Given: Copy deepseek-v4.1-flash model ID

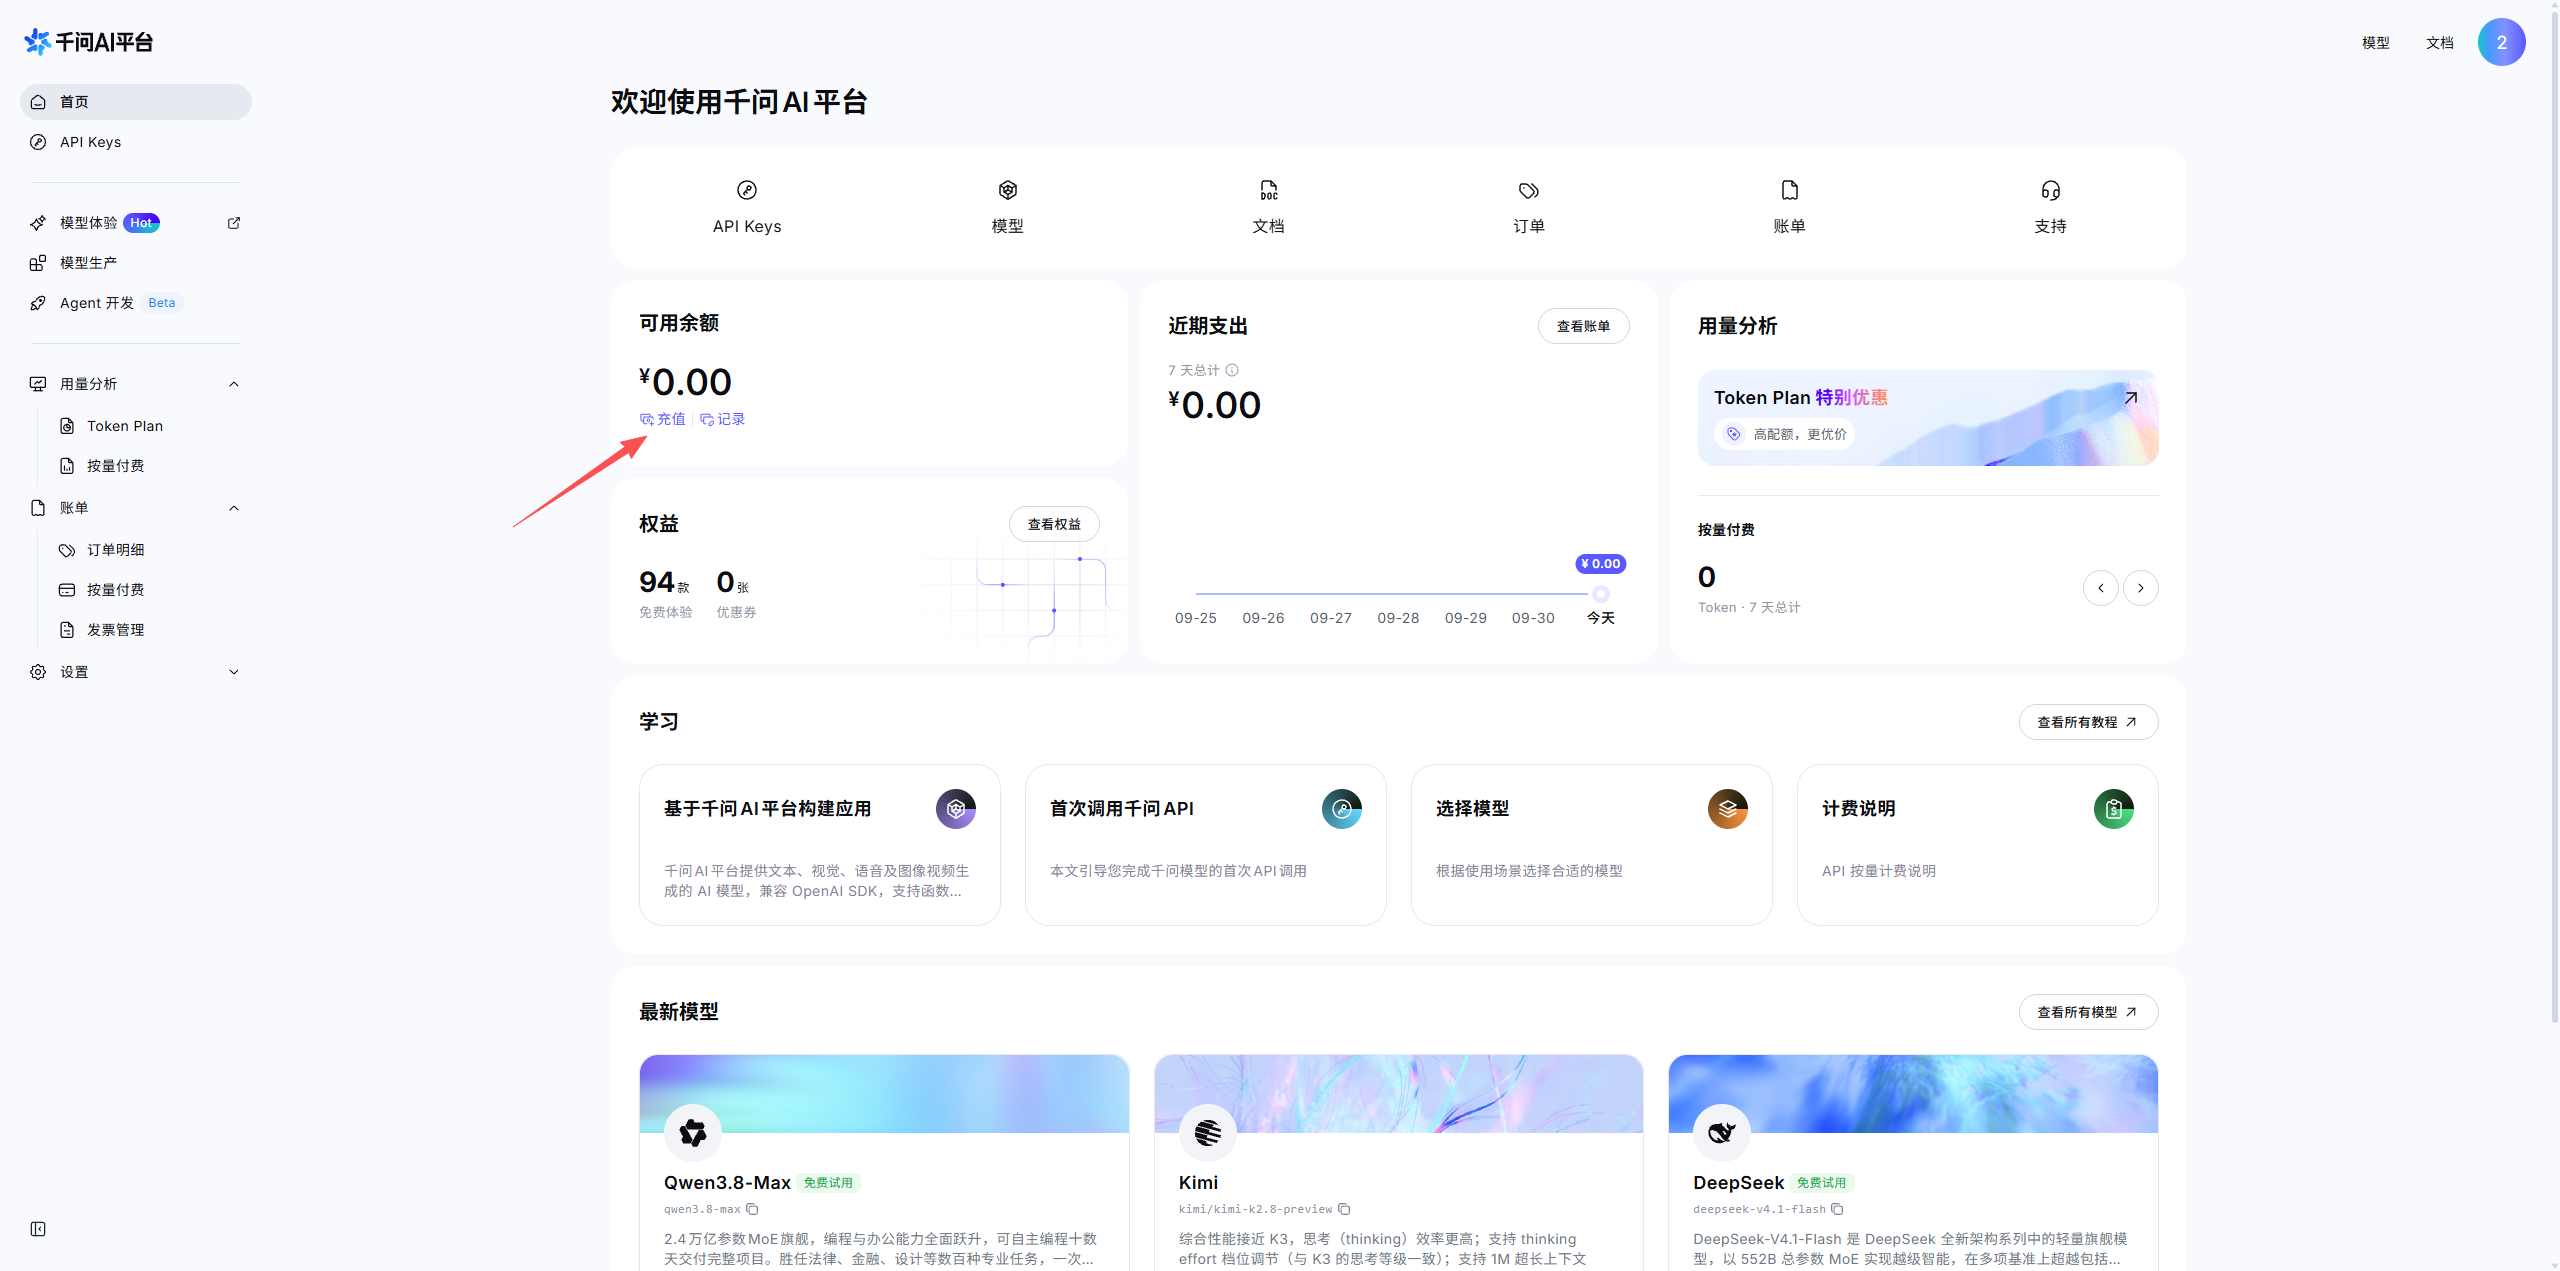Looking at the screenshot, I should [x=1837, y=1209].
